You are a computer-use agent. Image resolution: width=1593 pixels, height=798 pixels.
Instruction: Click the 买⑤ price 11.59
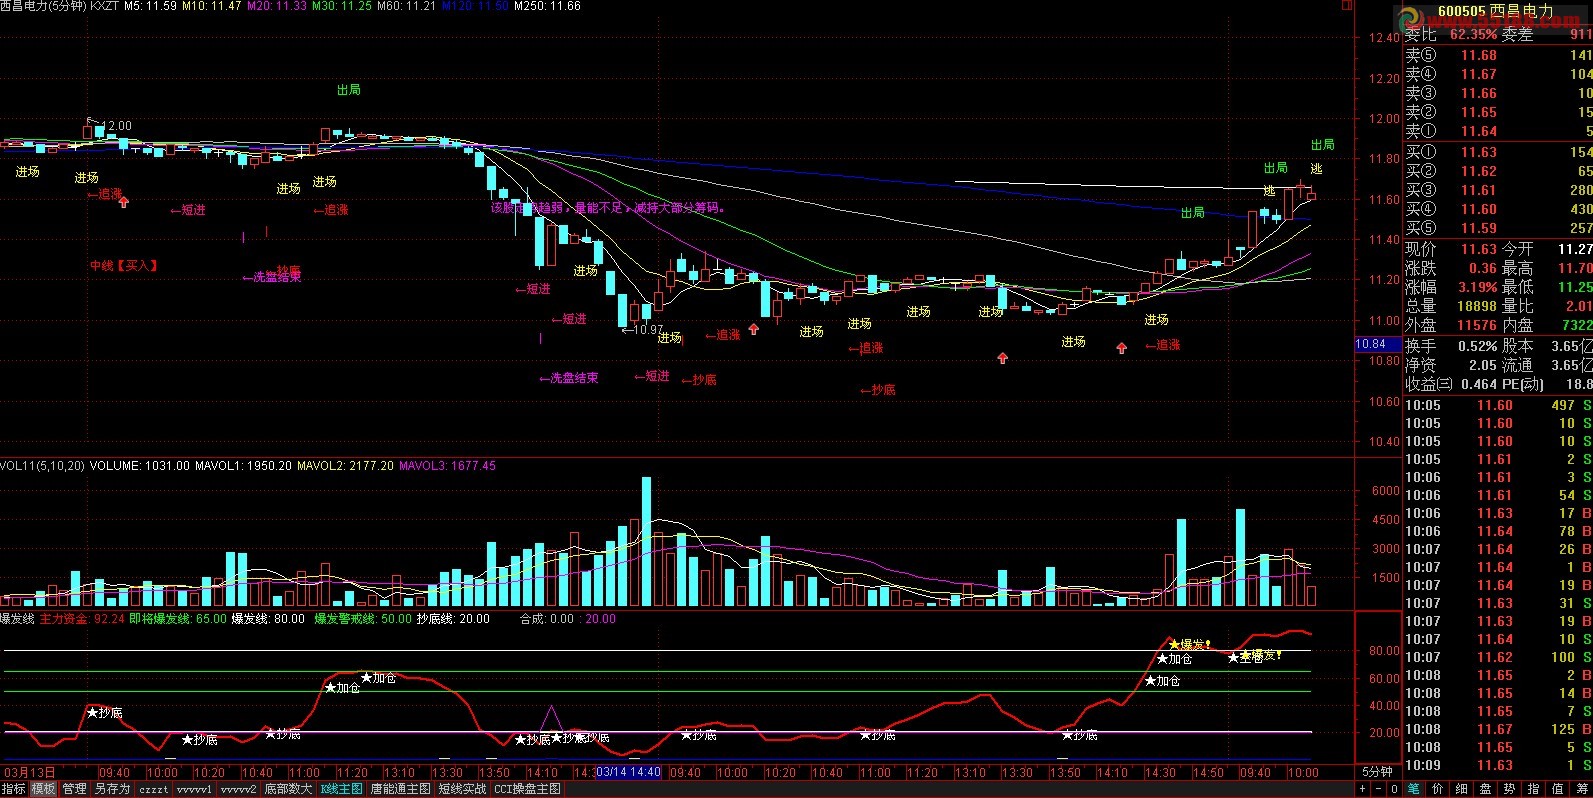pos(1479,228)
